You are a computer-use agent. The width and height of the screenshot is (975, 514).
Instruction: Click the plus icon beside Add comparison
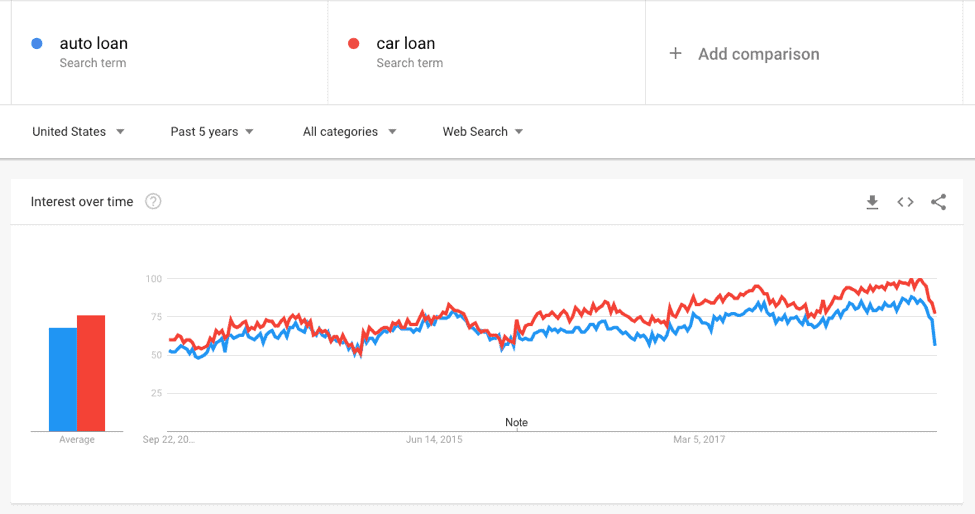tap(675, 53)
